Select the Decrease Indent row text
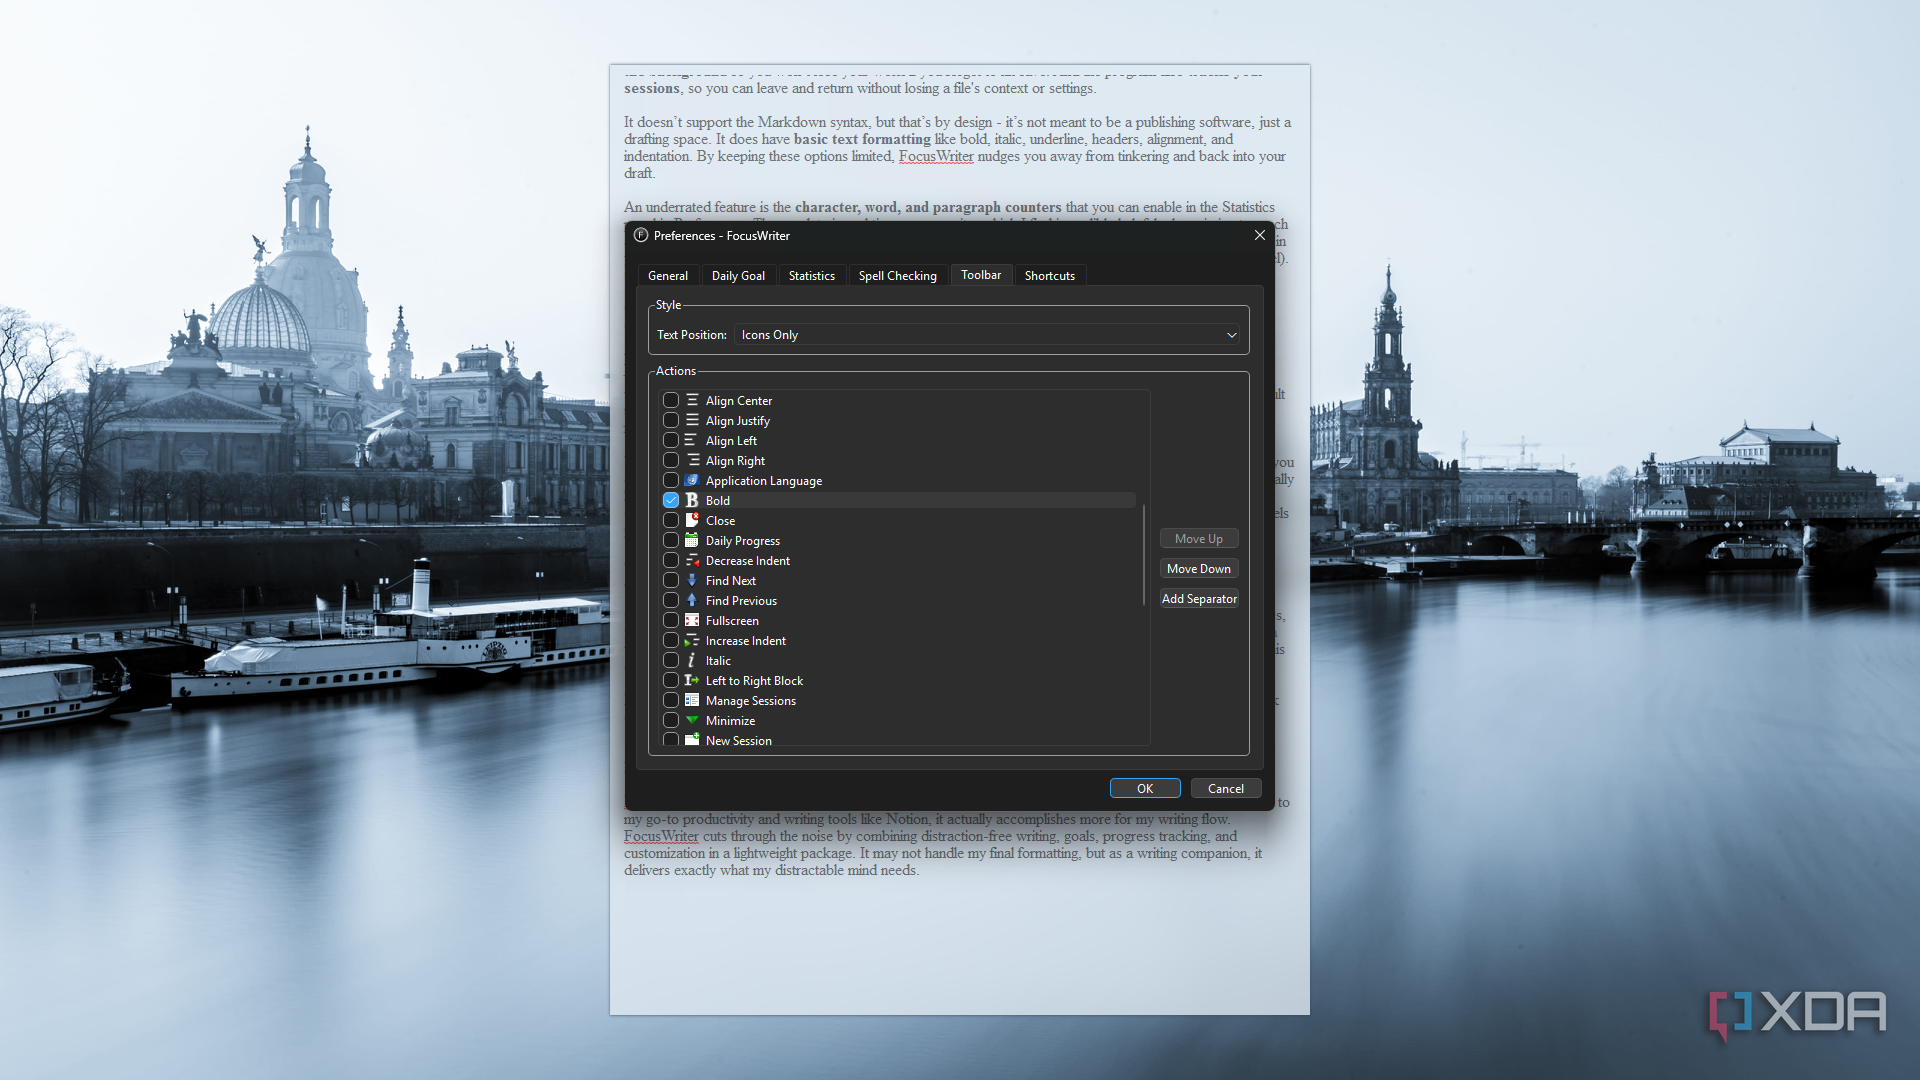Viewport: 1920px width, 1080px height. point(747,561)
